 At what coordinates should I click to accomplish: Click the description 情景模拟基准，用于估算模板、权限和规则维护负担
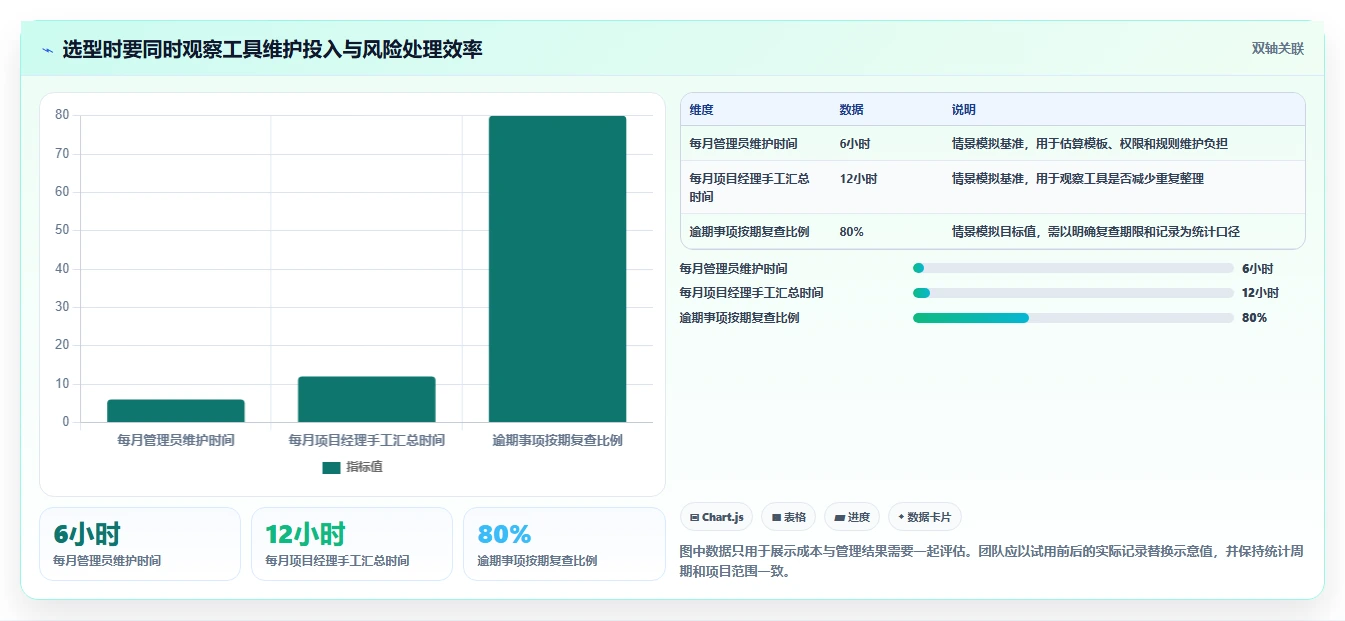click(x=1090, y=144)
